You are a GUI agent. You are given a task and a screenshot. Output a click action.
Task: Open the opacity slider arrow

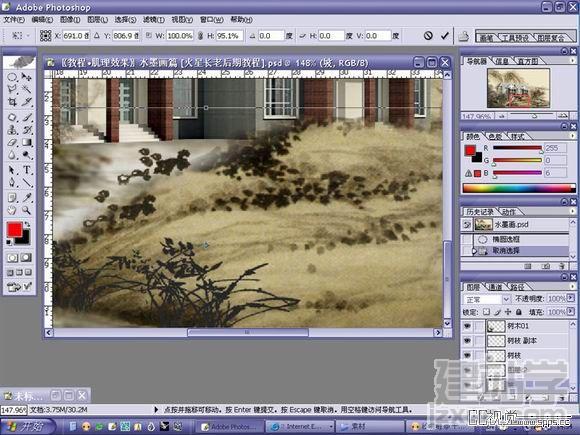[x=571, y=298]
